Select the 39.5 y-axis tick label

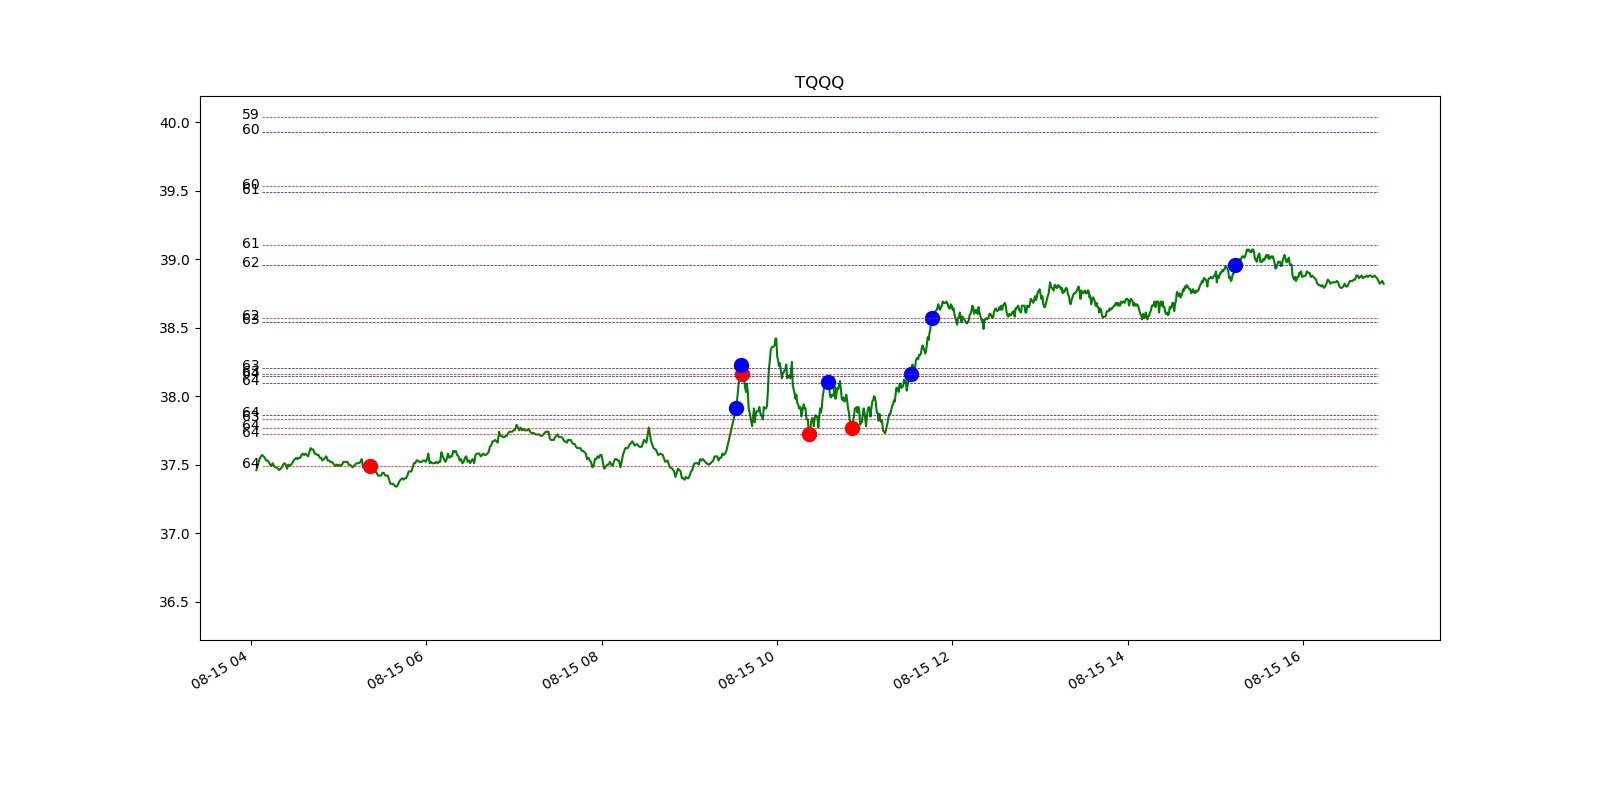[174, 191]
